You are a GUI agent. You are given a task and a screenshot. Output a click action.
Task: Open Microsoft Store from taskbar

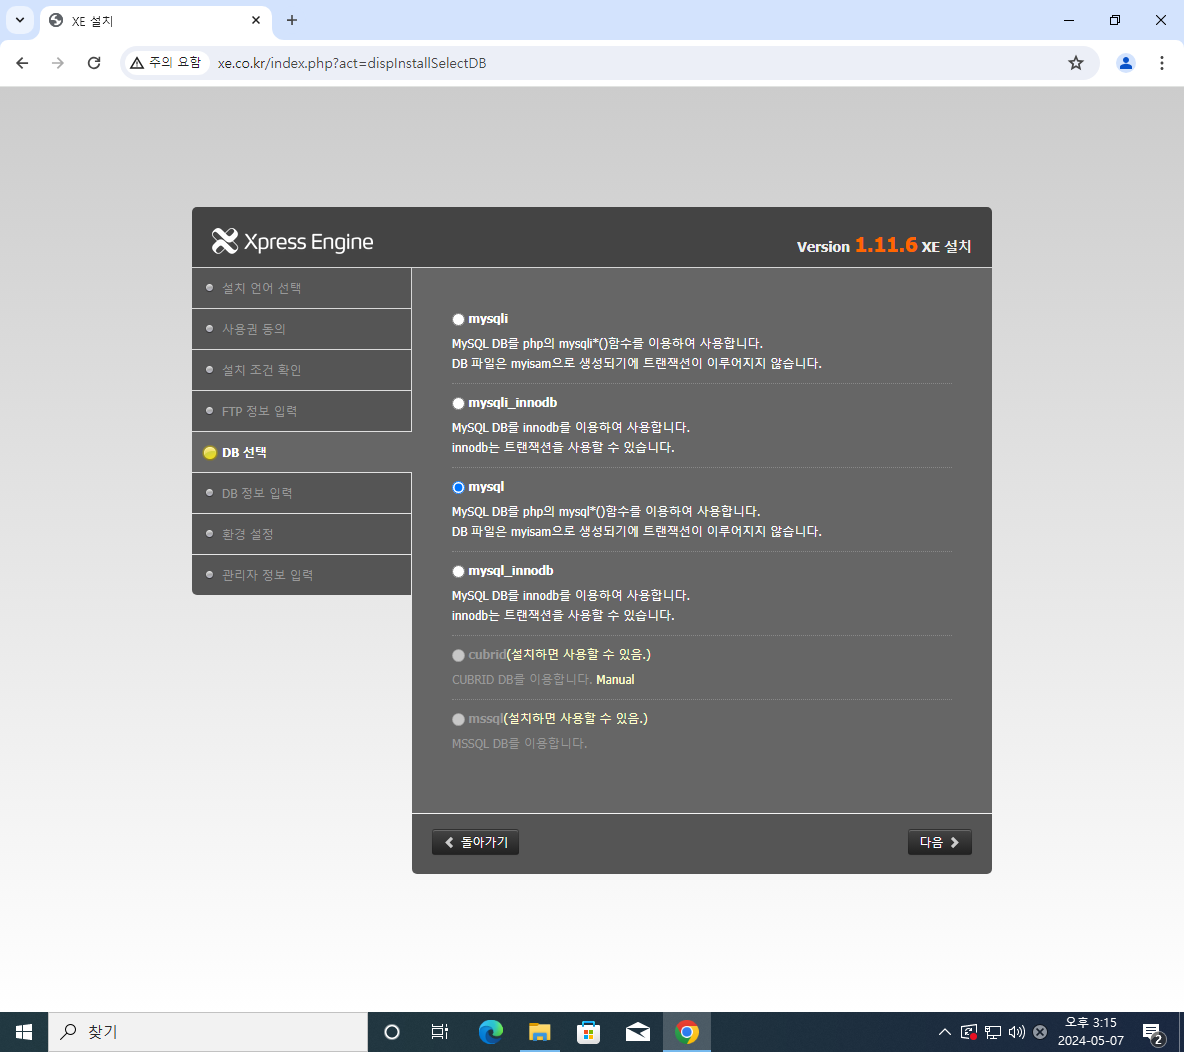pyautogui.click(x=588, y=1032)
